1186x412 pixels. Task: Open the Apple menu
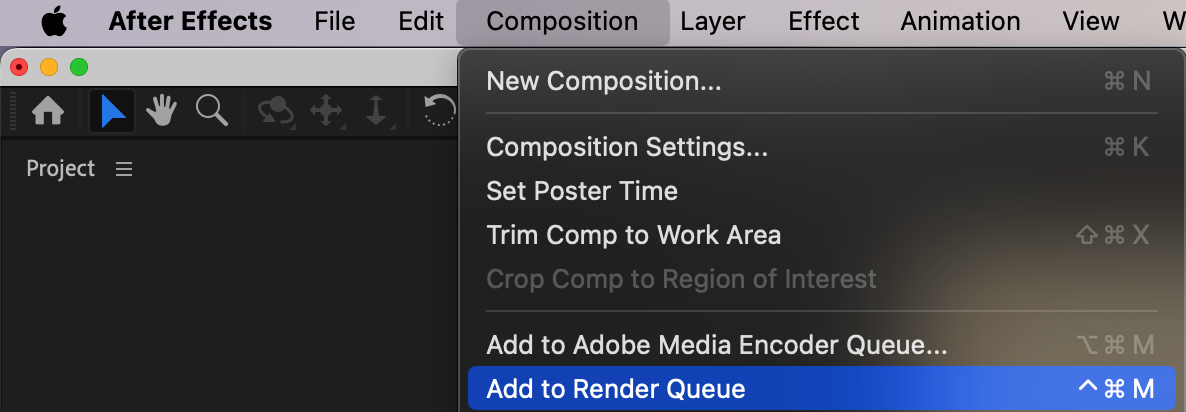coord(54,22)
